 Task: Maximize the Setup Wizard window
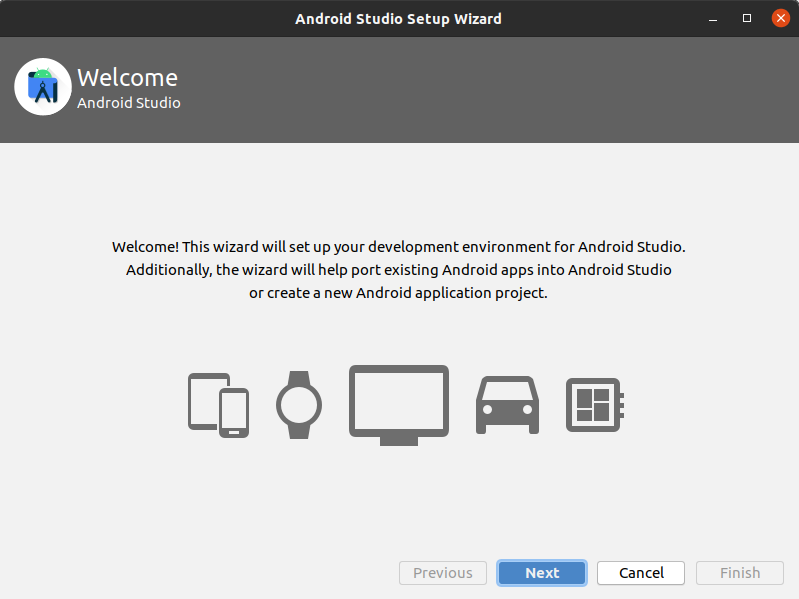tap(747, 18)
